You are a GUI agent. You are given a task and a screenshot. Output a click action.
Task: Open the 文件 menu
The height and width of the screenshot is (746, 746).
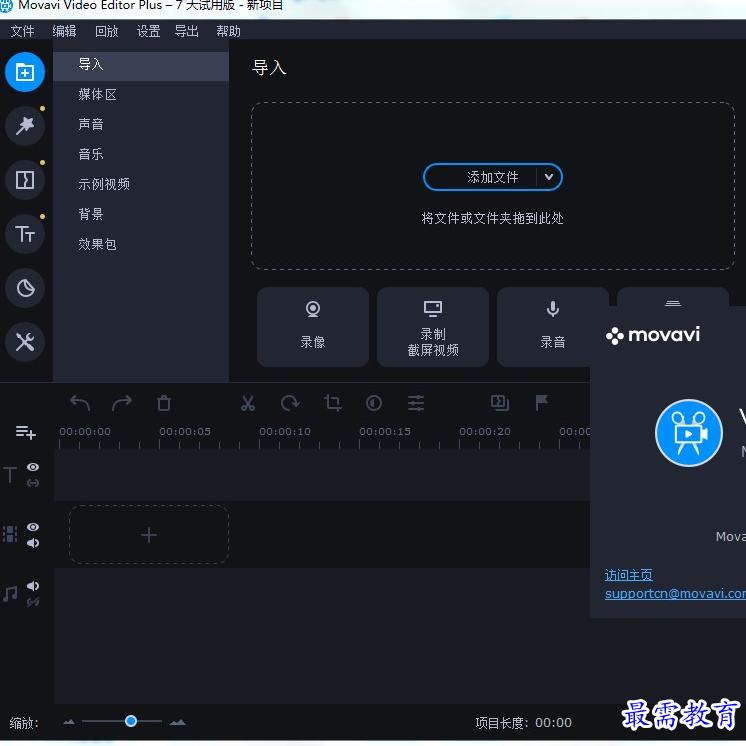click(22, 31)
